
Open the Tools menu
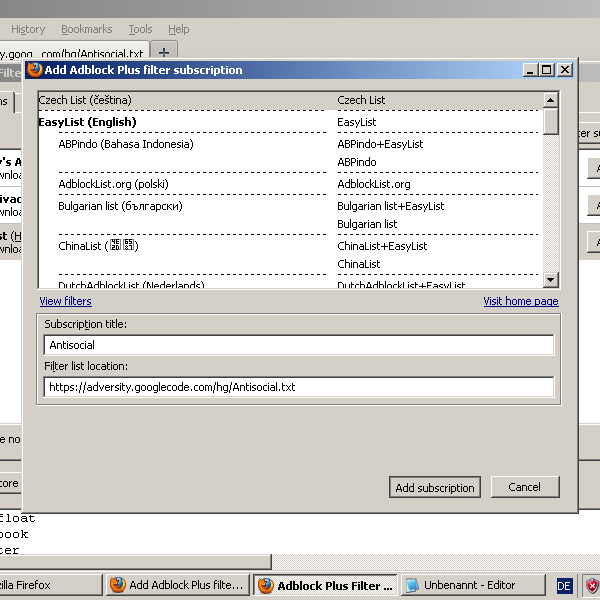(140, 29)
